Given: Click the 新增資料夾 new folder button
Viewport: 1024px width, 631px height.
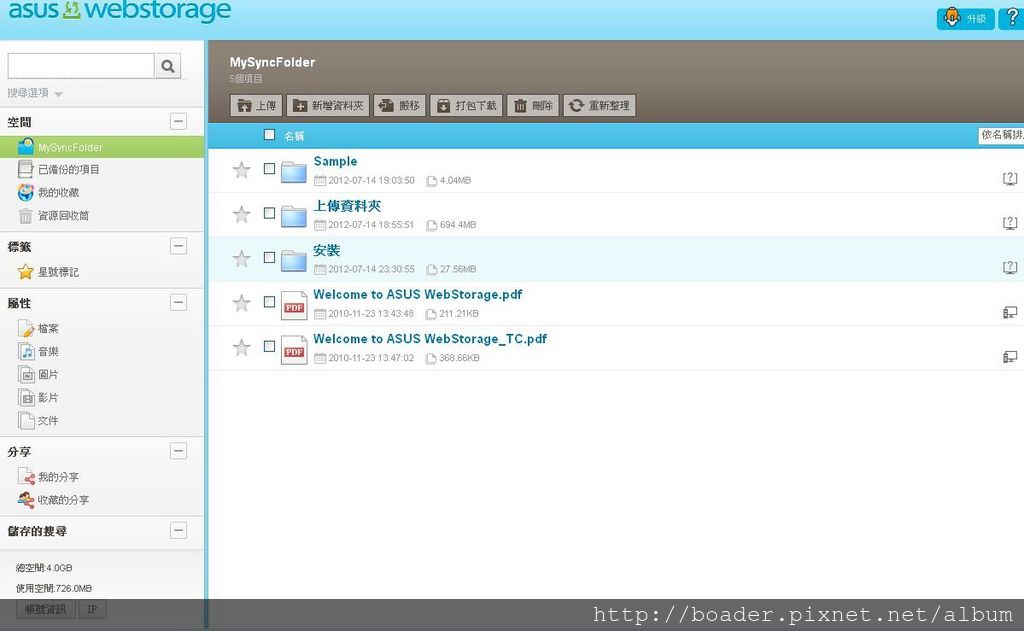Looking at the screenshot, I should 328,105.
